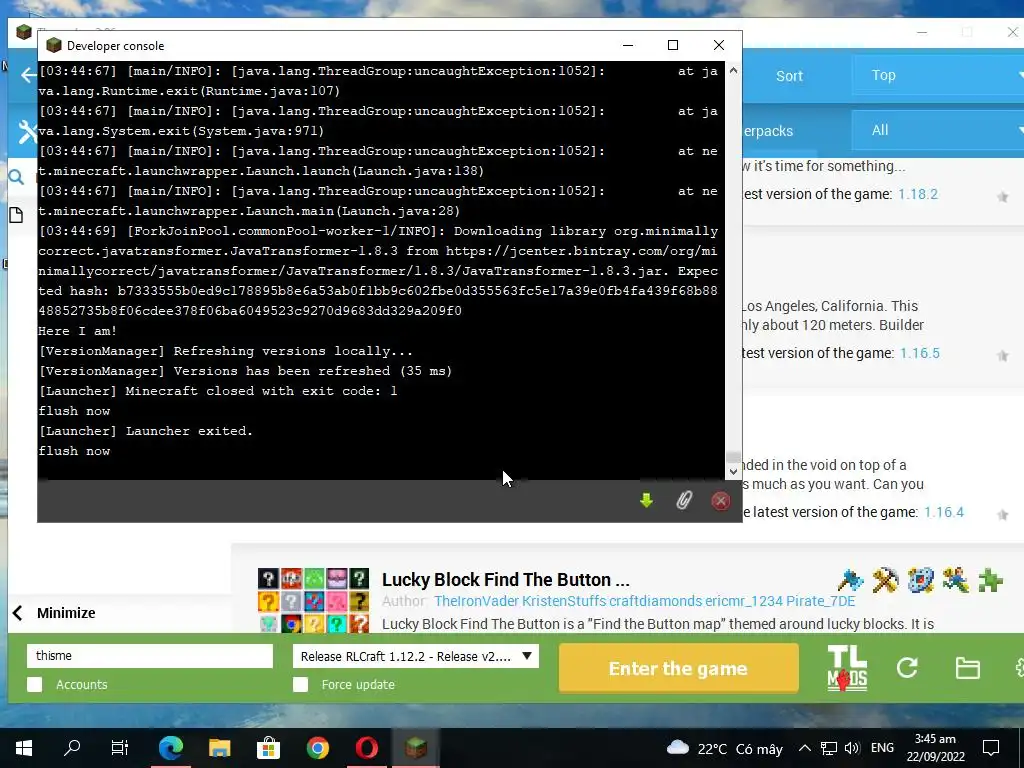Open Opera browser from taskbar

coord(367,748)
